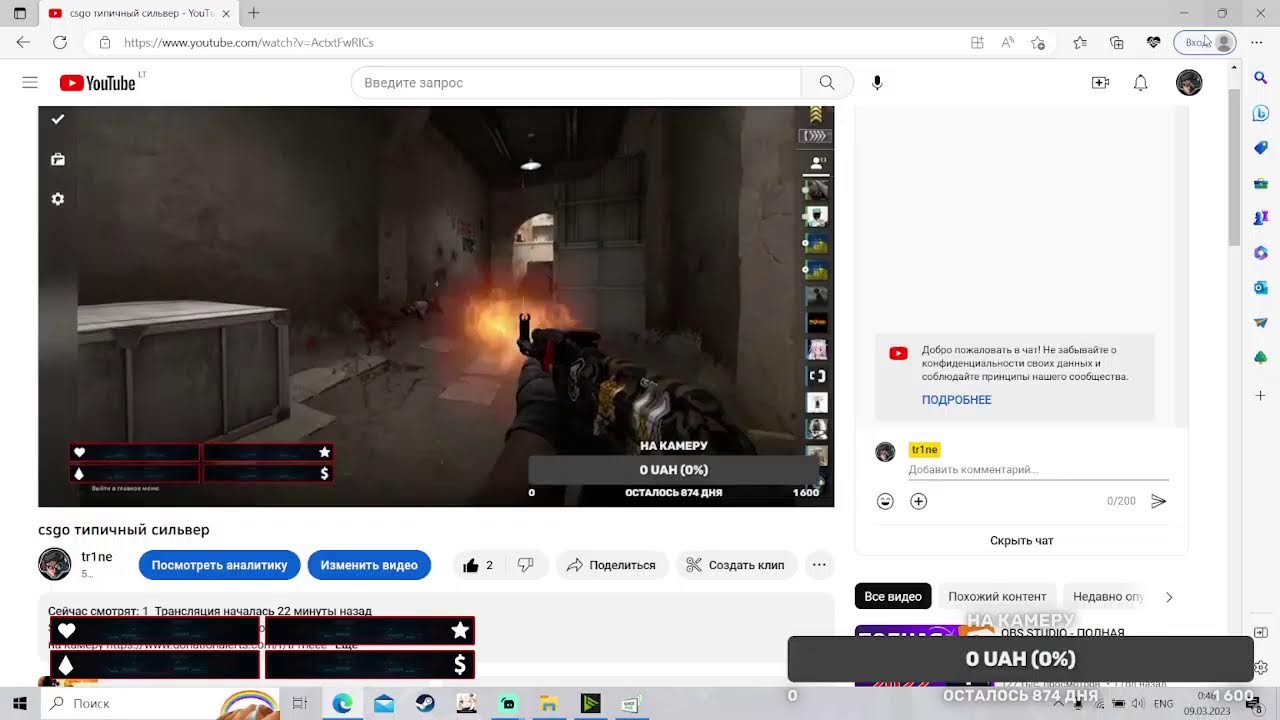The width and height of the screenshot is (1280, 720).
Task: Click the browser back arrow
Action: click(23, 42)
